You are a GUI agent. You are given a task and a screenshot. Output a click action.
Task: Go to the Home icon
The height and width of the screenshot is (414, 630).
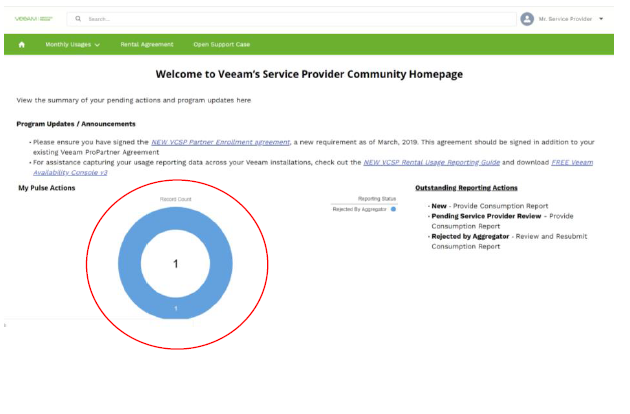click(22, 45)
